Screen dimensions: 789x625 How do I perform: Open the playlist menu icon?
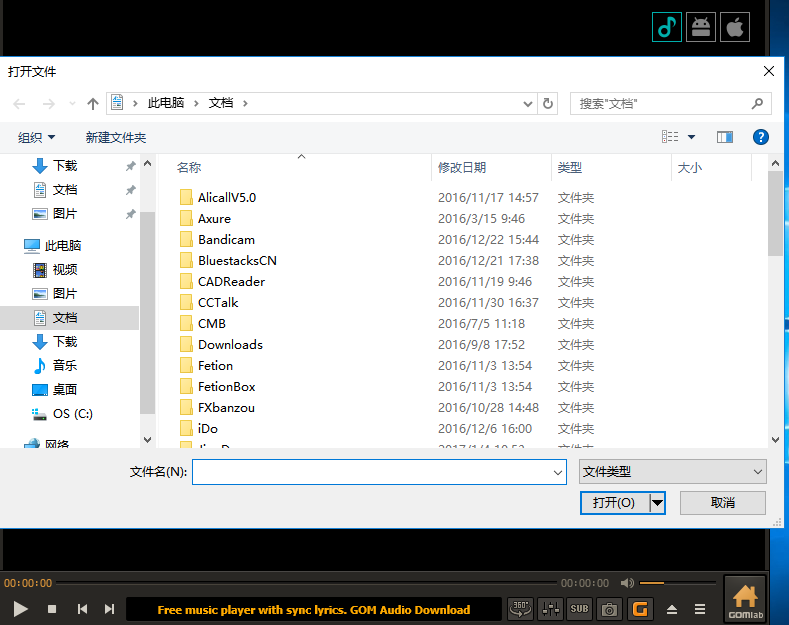tap(701, 609)
